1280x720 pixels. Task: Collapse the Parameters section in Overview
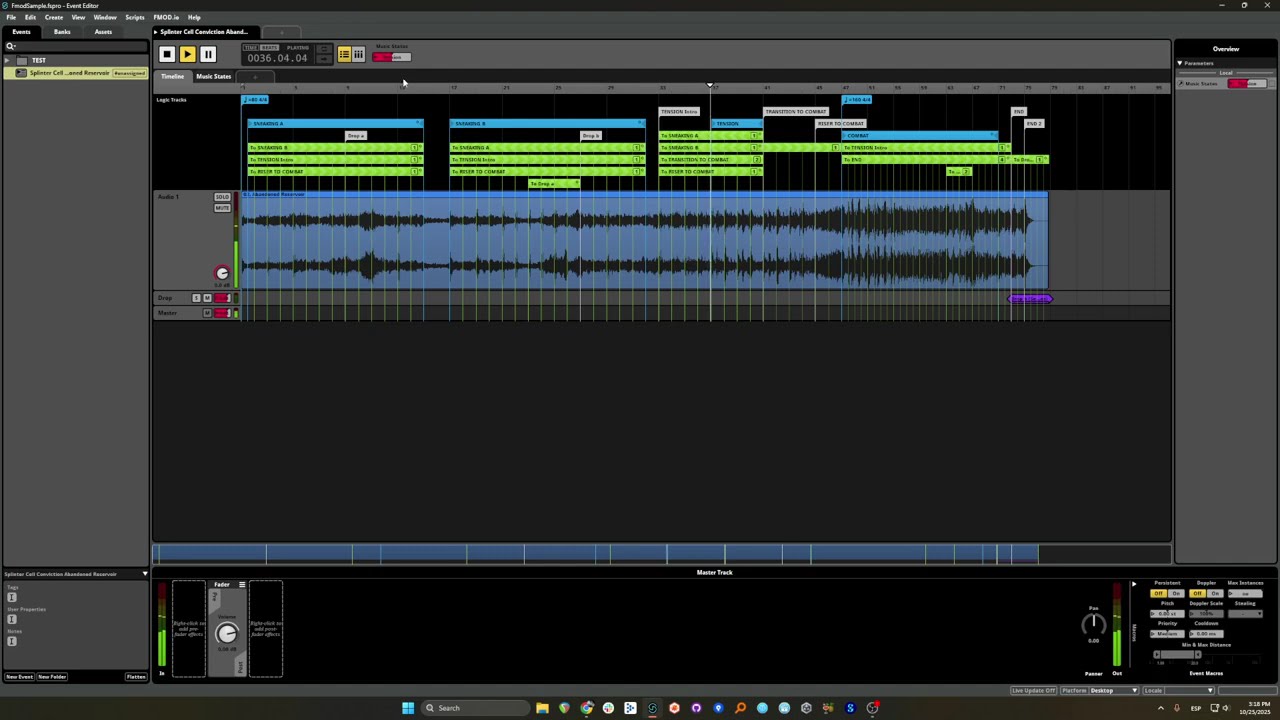(1180, 63)
